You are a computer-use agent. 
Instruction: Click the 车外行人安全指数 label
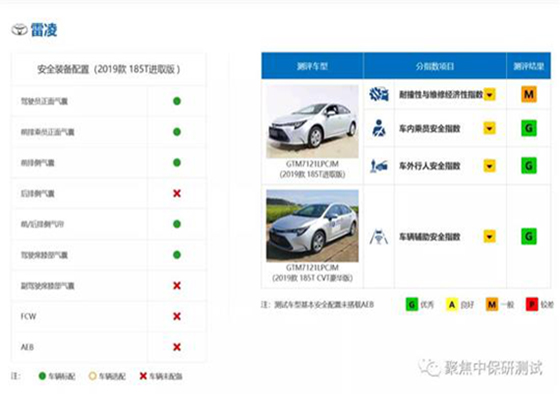coord(430,166)
